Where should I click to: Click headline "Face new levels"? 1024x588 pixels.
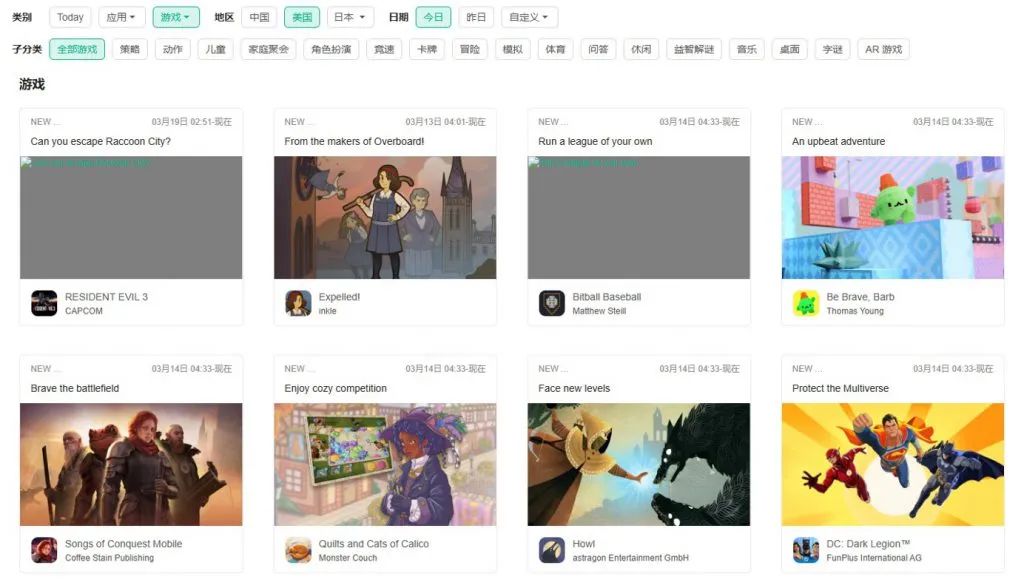(x=574, y=388)
